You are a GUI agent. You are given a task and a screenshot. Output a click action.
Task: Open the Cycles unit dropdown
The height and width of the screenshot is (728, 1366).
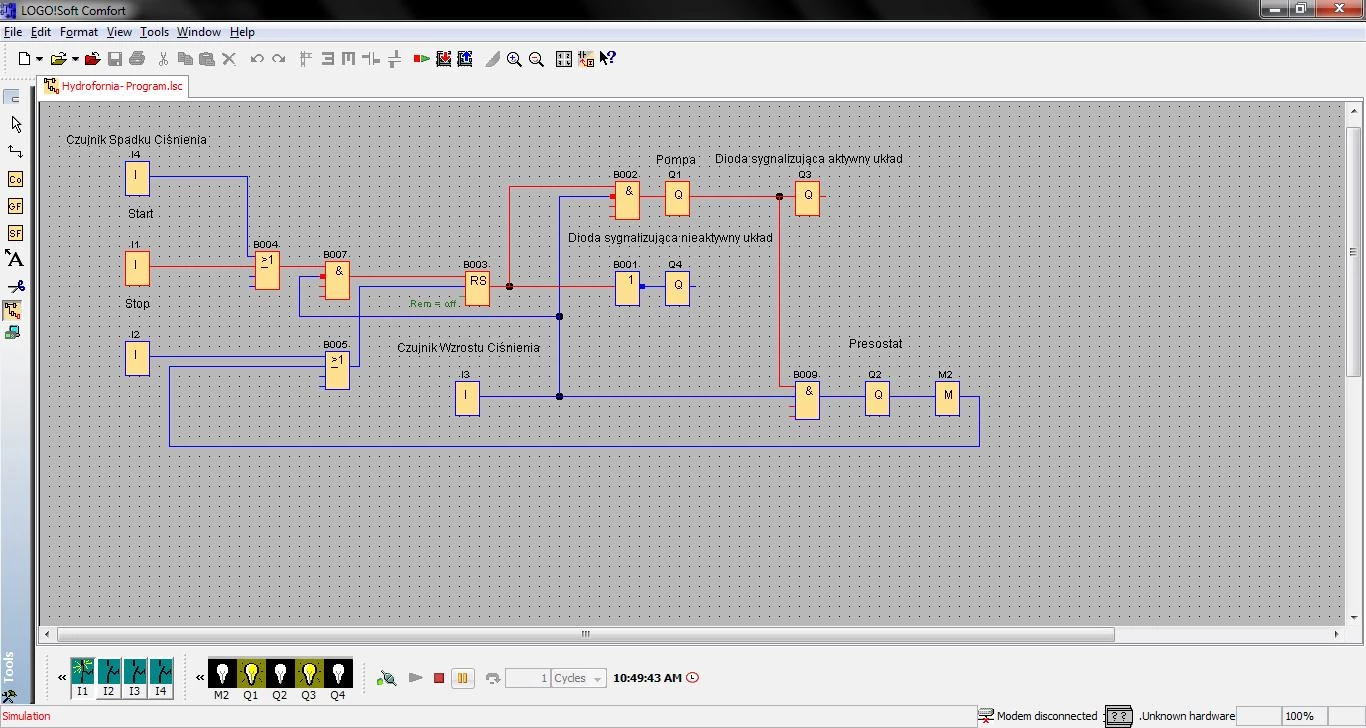pos(598,679)
